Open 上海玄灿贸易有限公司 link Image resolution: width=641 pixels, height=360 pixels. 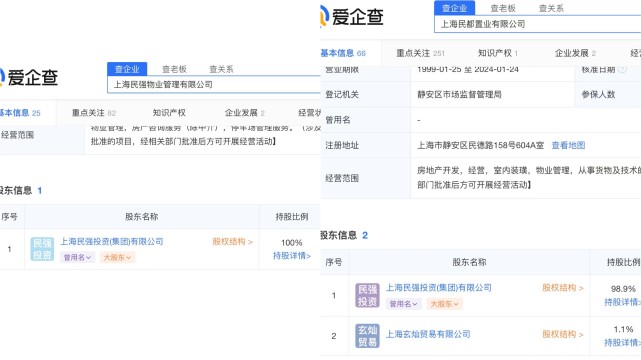(428, 334)
